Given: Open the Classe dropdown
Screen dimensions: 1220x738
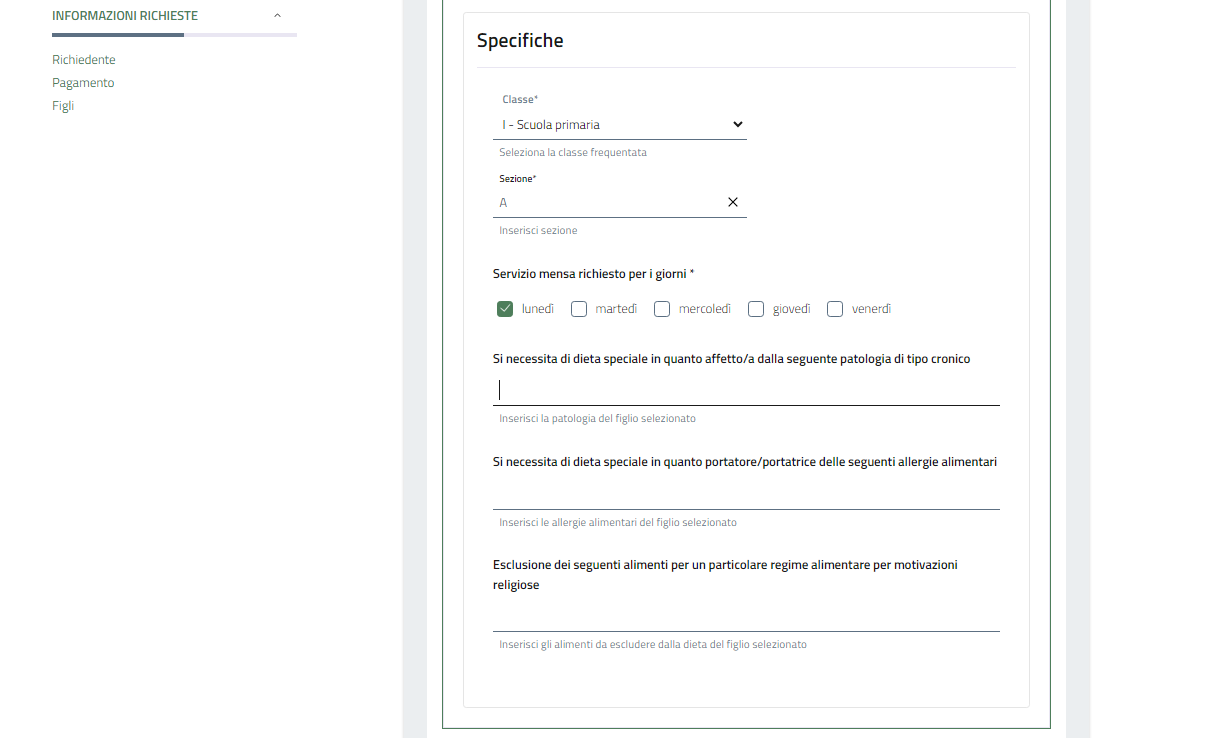Looking at the screenshot, I should pyautogui.click(x=620, y=125).
